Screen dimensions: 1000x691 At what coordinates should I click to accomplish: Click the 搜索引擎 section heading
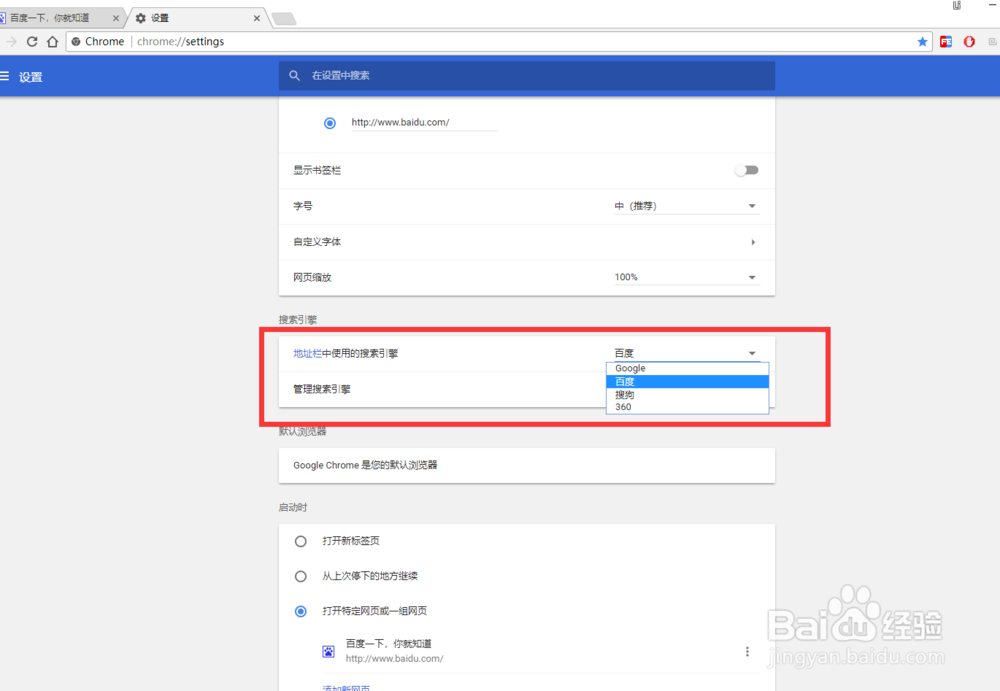pos(298,320)
